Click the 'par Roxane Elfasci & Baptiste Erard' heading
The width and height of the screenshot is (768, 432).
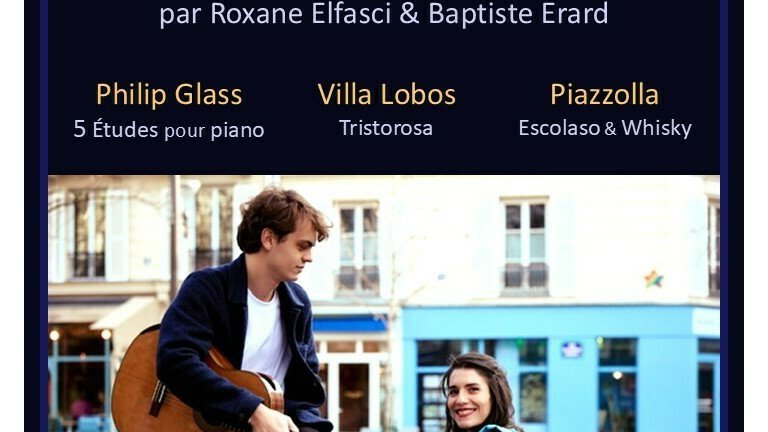tap(384, 14)
